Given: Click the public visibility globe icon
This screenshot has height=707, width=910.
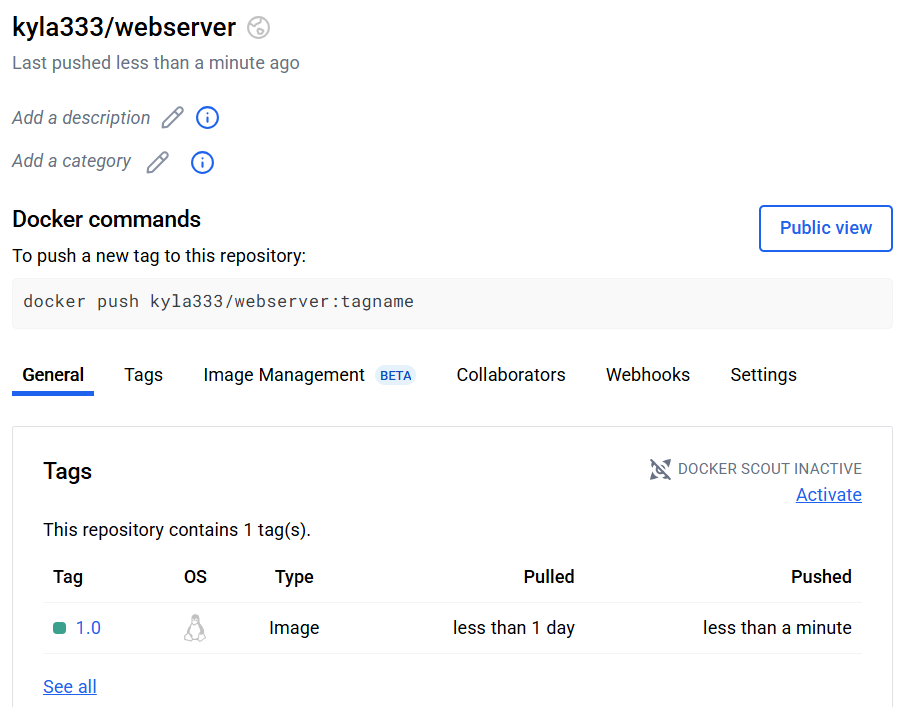Looking at the screenshot, I should pyautogui.click(x=258, y=27).
